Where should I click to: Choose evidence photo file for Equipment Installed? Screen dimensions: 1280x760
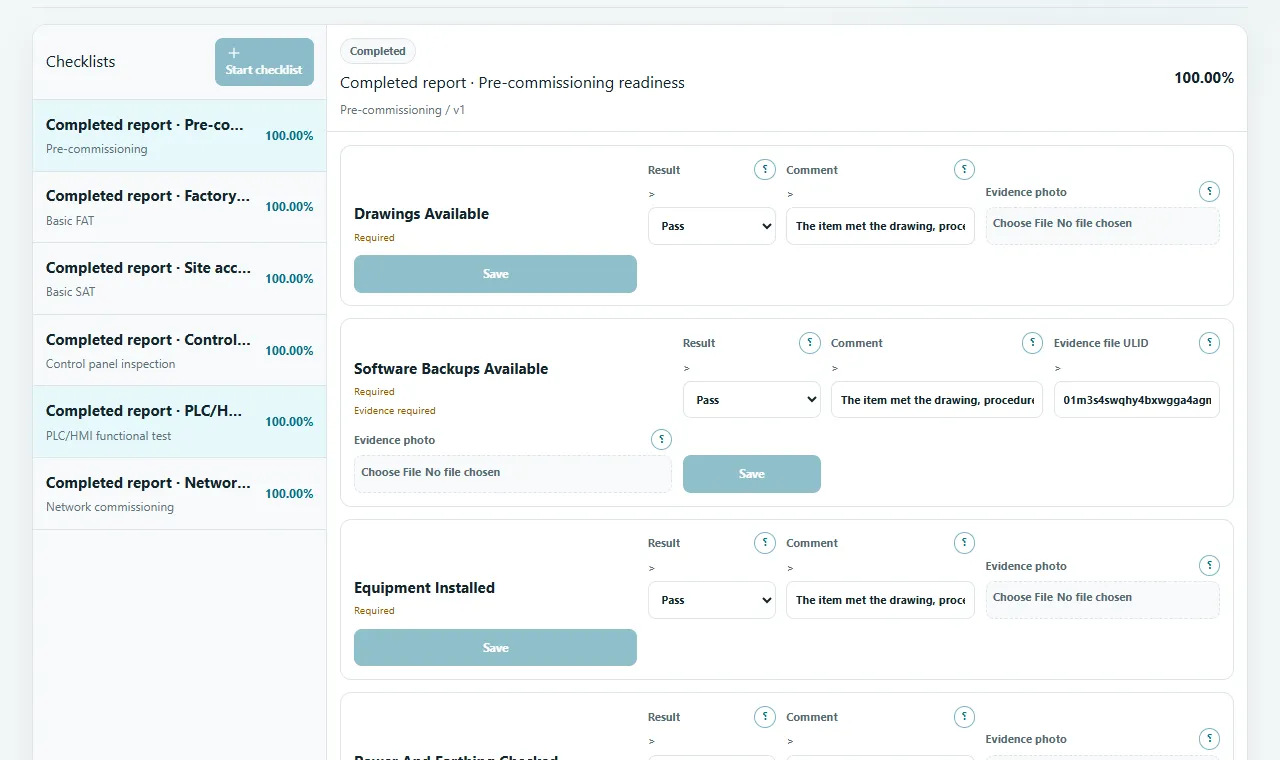click(x=1103, y=600)
